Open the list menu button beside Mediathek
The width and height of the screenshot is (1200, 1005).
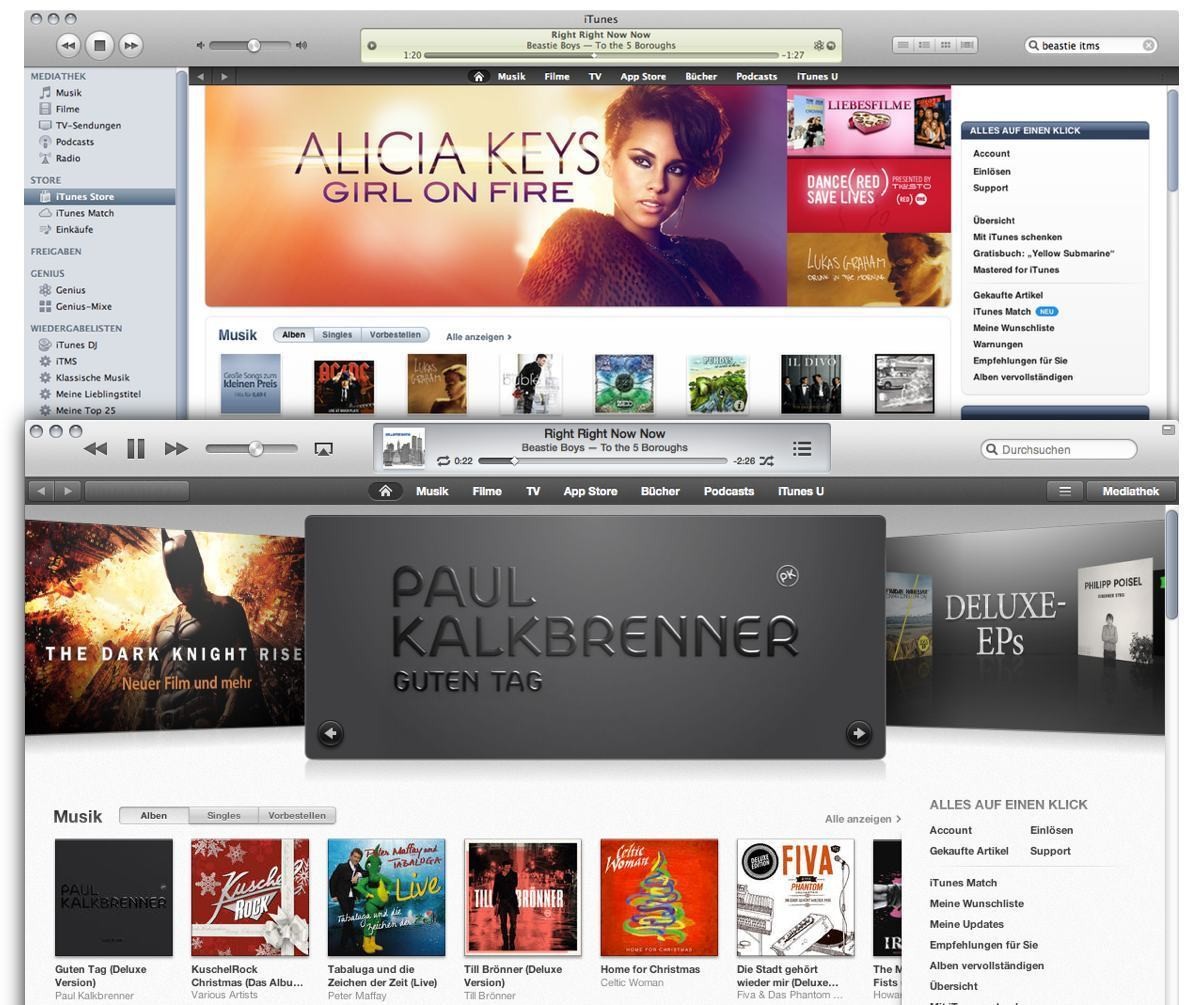1065,491
